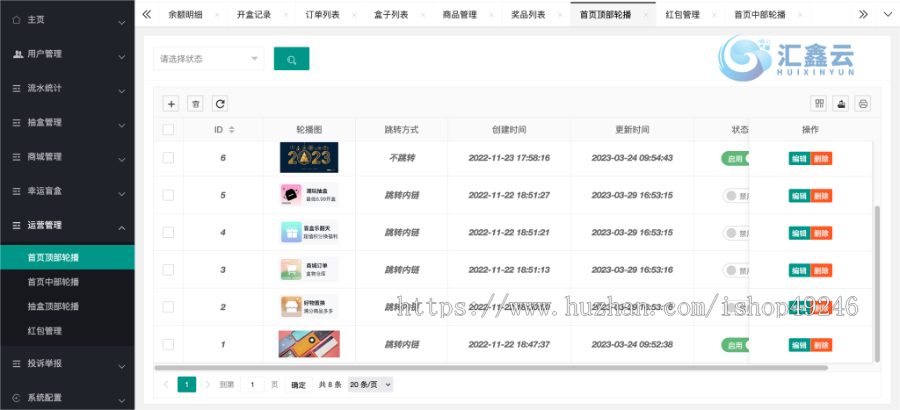The image size is (900, 410).
Task: Click 删除 button for row ID 3
Action: [x=821, y=270]
